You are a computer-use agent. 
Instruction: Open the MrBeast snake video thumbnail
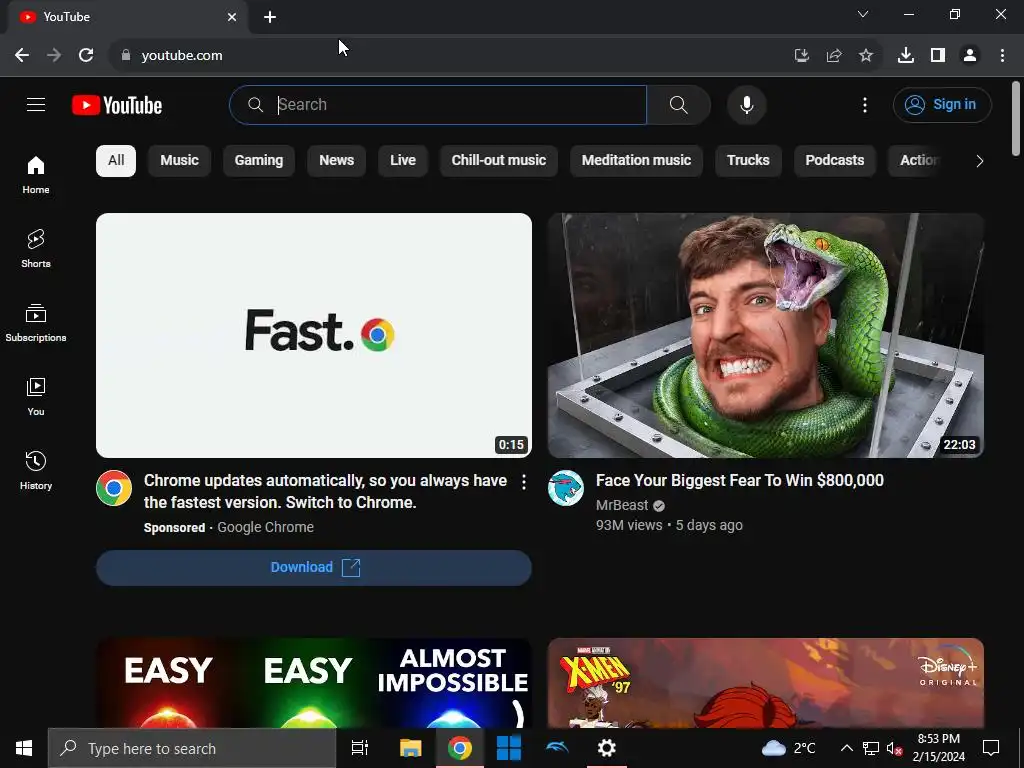(765, 335)
